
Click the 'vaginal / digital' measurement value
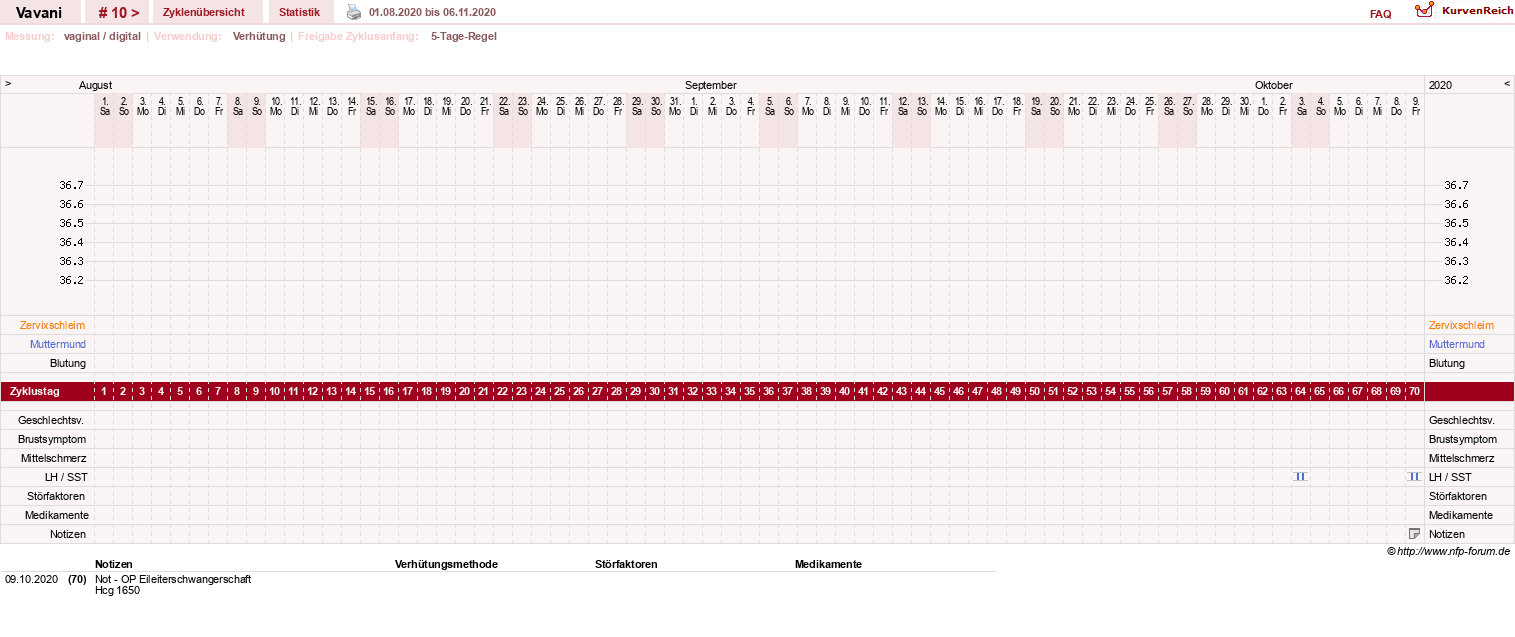click(x=102, y=36)
